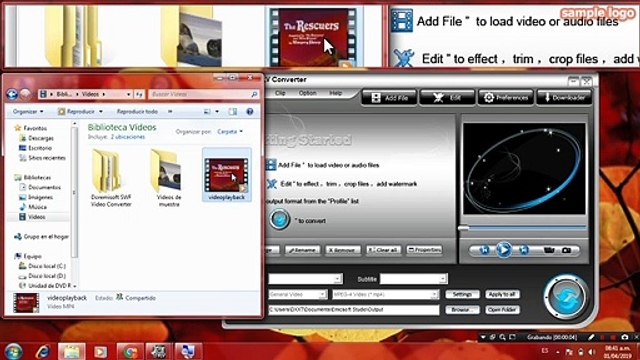
Task: Open the Downloader tool
Action: [x=564, y=98]
